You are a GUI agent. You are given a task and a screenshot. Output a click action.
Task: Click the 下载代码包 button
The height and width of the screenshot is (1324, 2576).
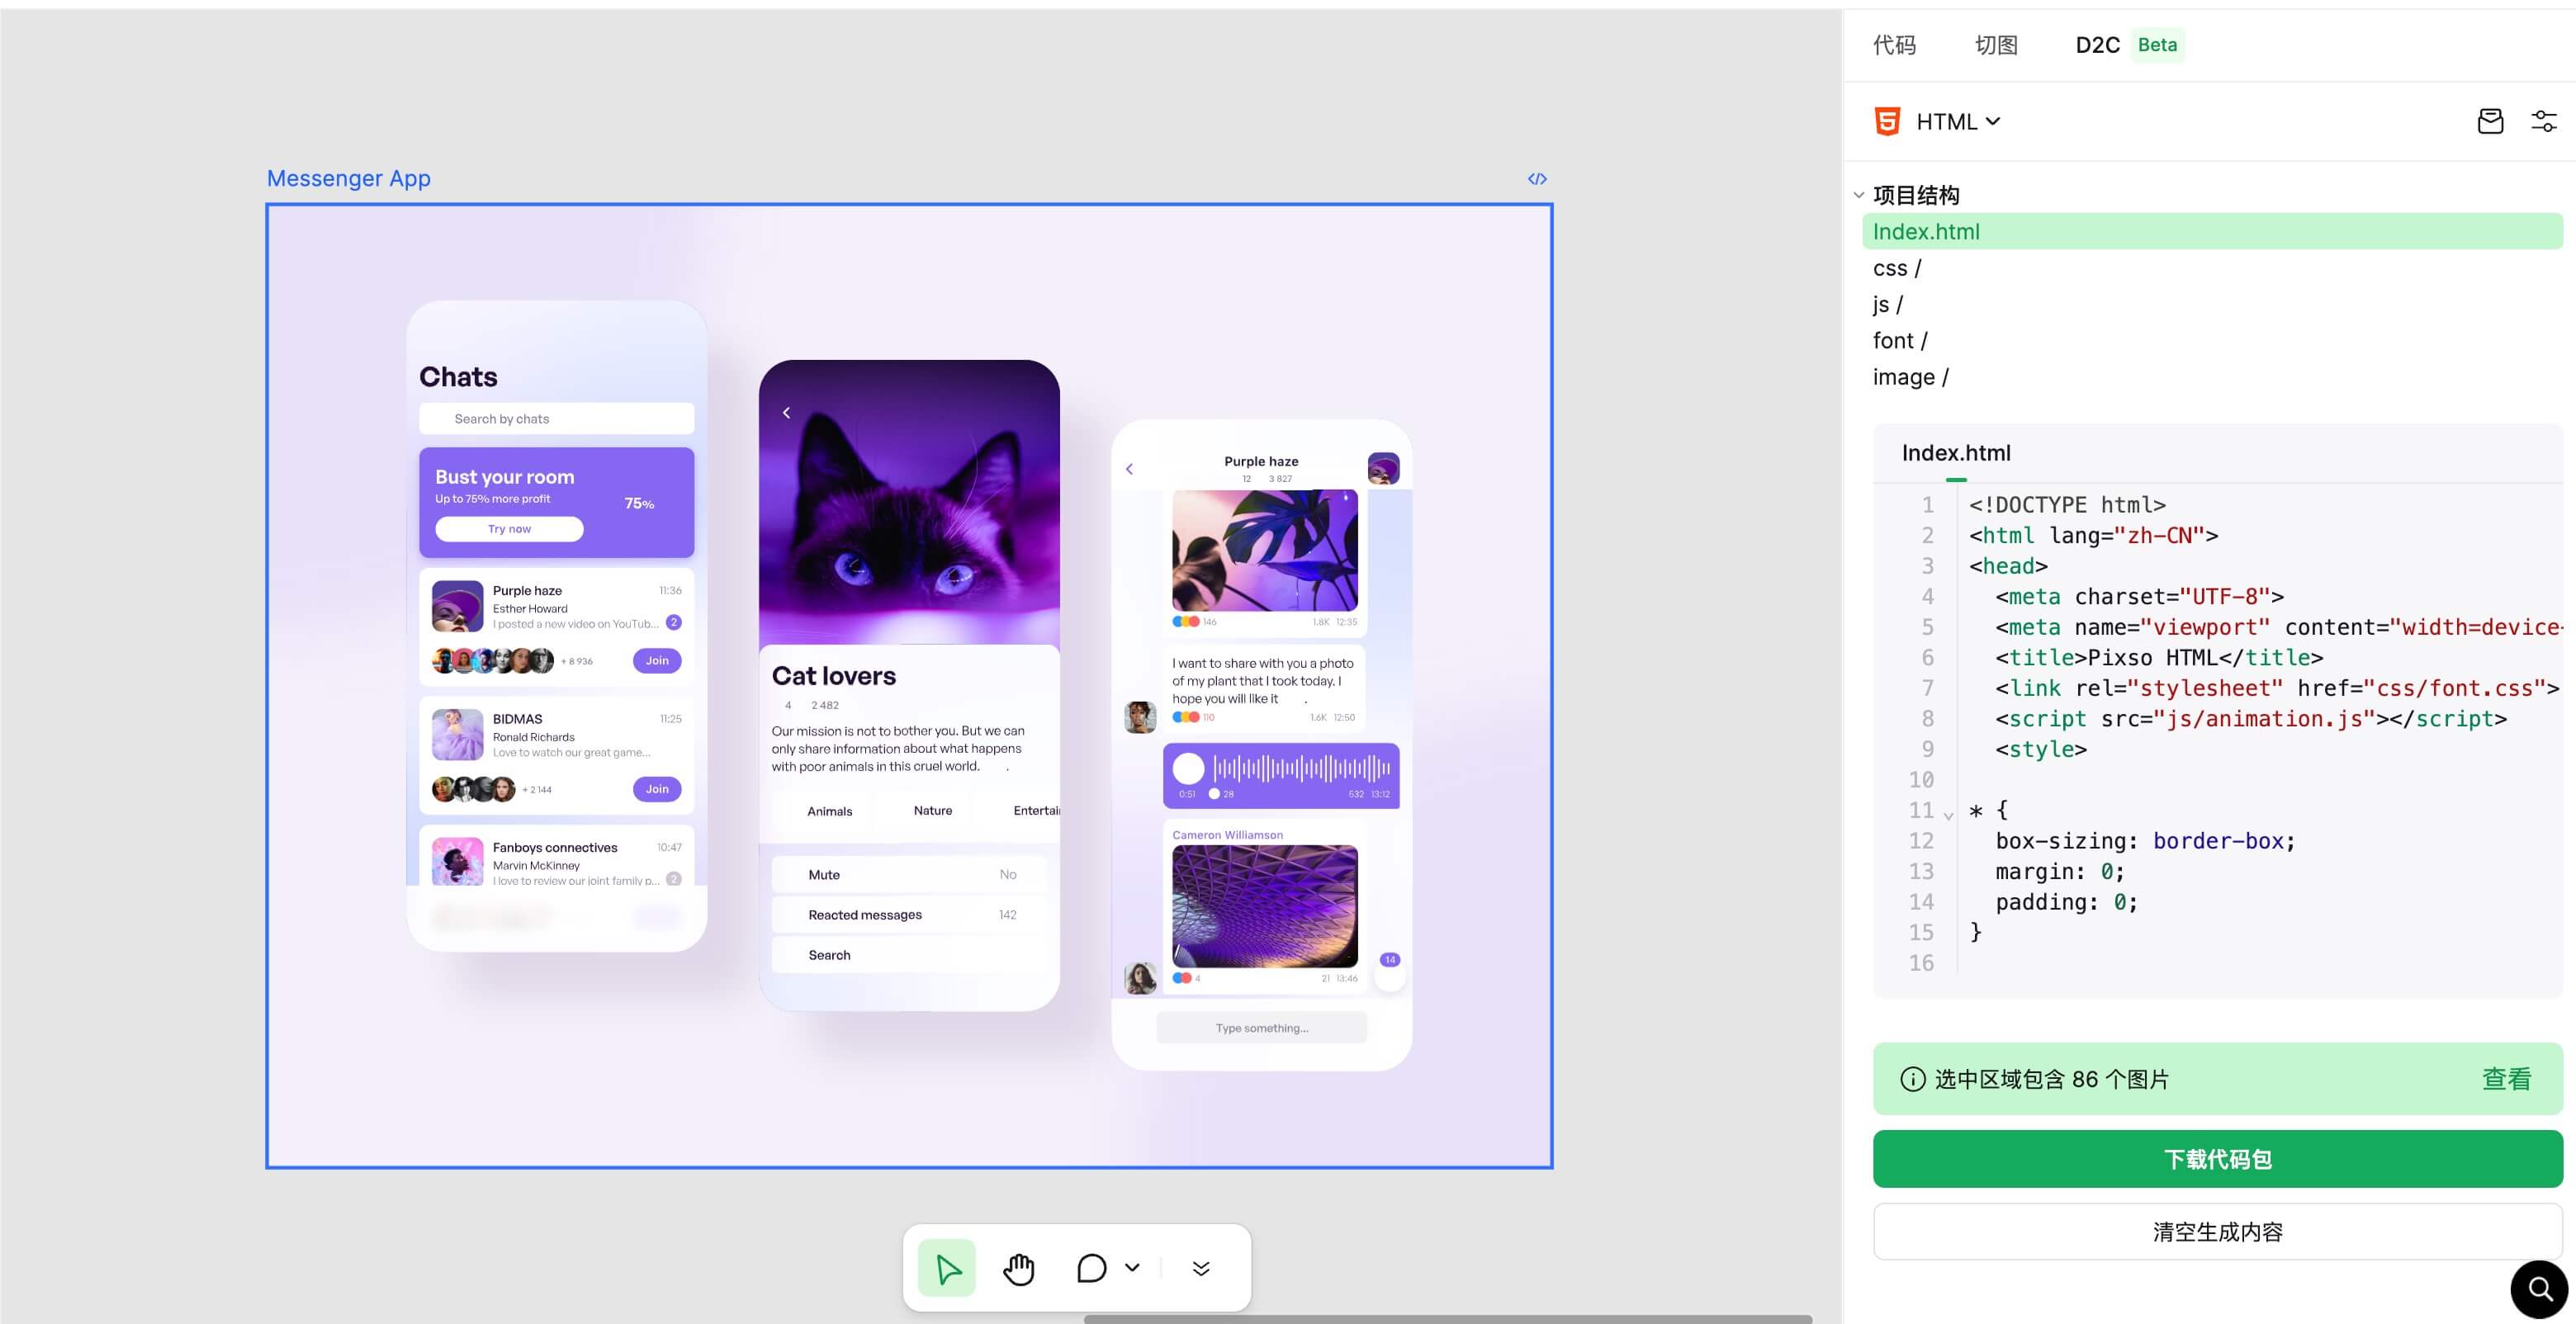coord(2217,1159)
